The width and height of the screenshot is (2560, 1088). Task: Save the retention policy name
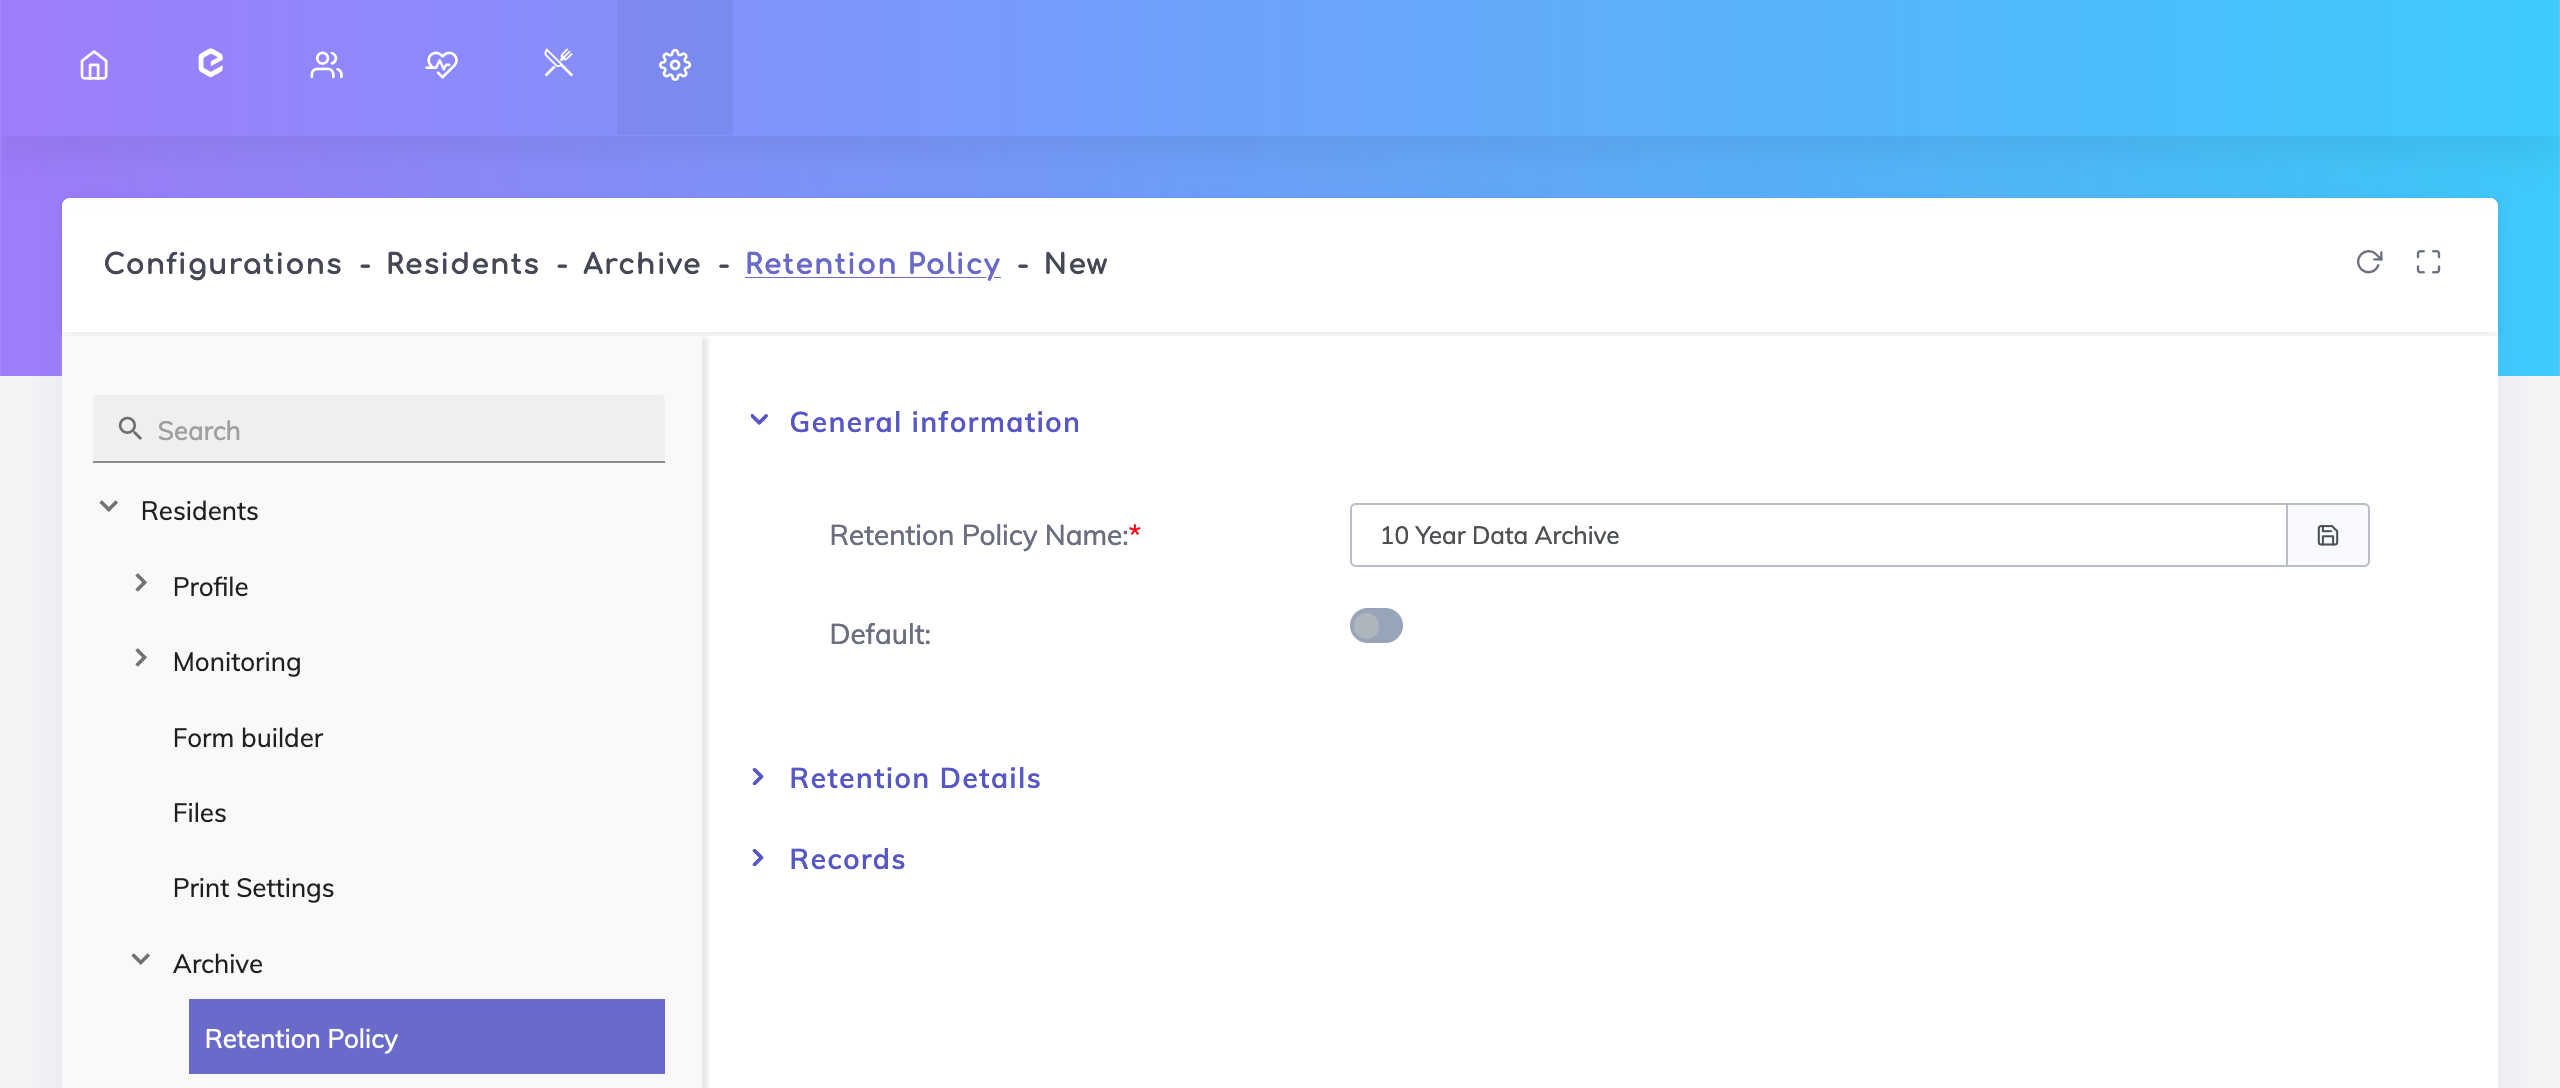(x=2328, y=535)
